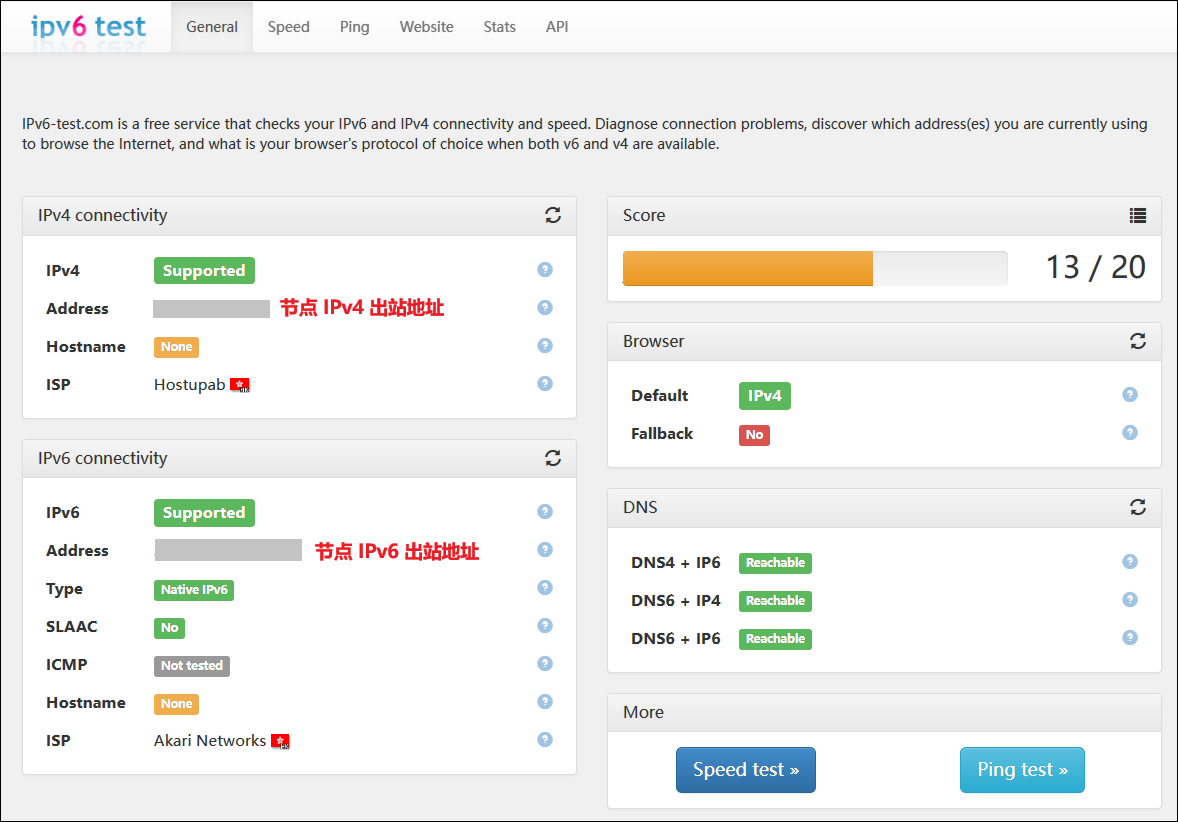
Task: Click the orange score progress bar
Action: tap(748, 268)
